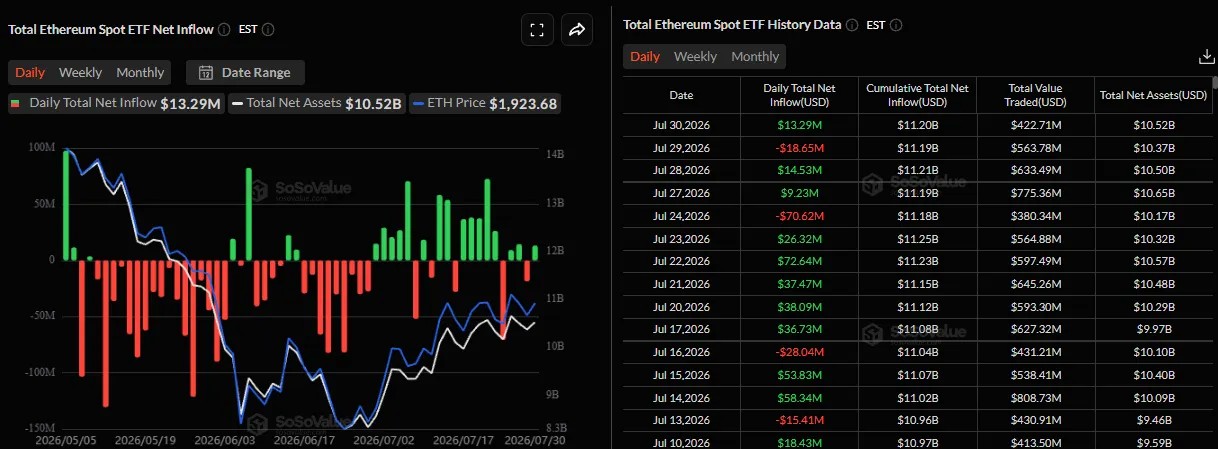Click Total Net Assets(USD) column header

[x=1153, y=95]
